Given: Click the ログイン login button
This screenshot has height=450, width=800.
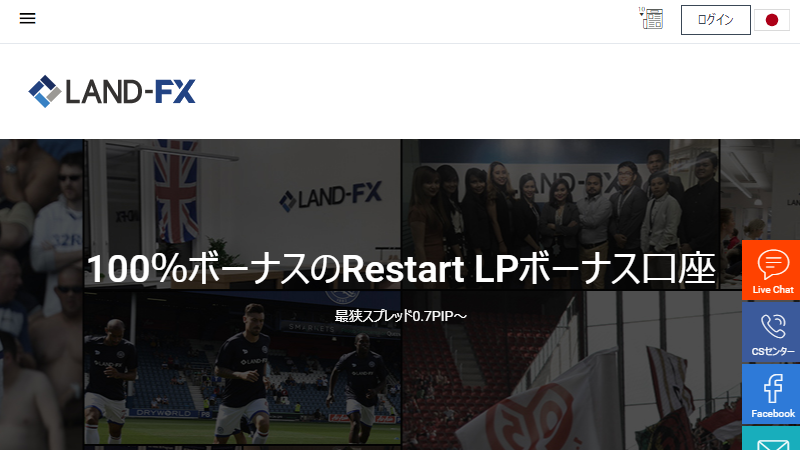Looking at the screenshot, I should [x=715, y=20].
